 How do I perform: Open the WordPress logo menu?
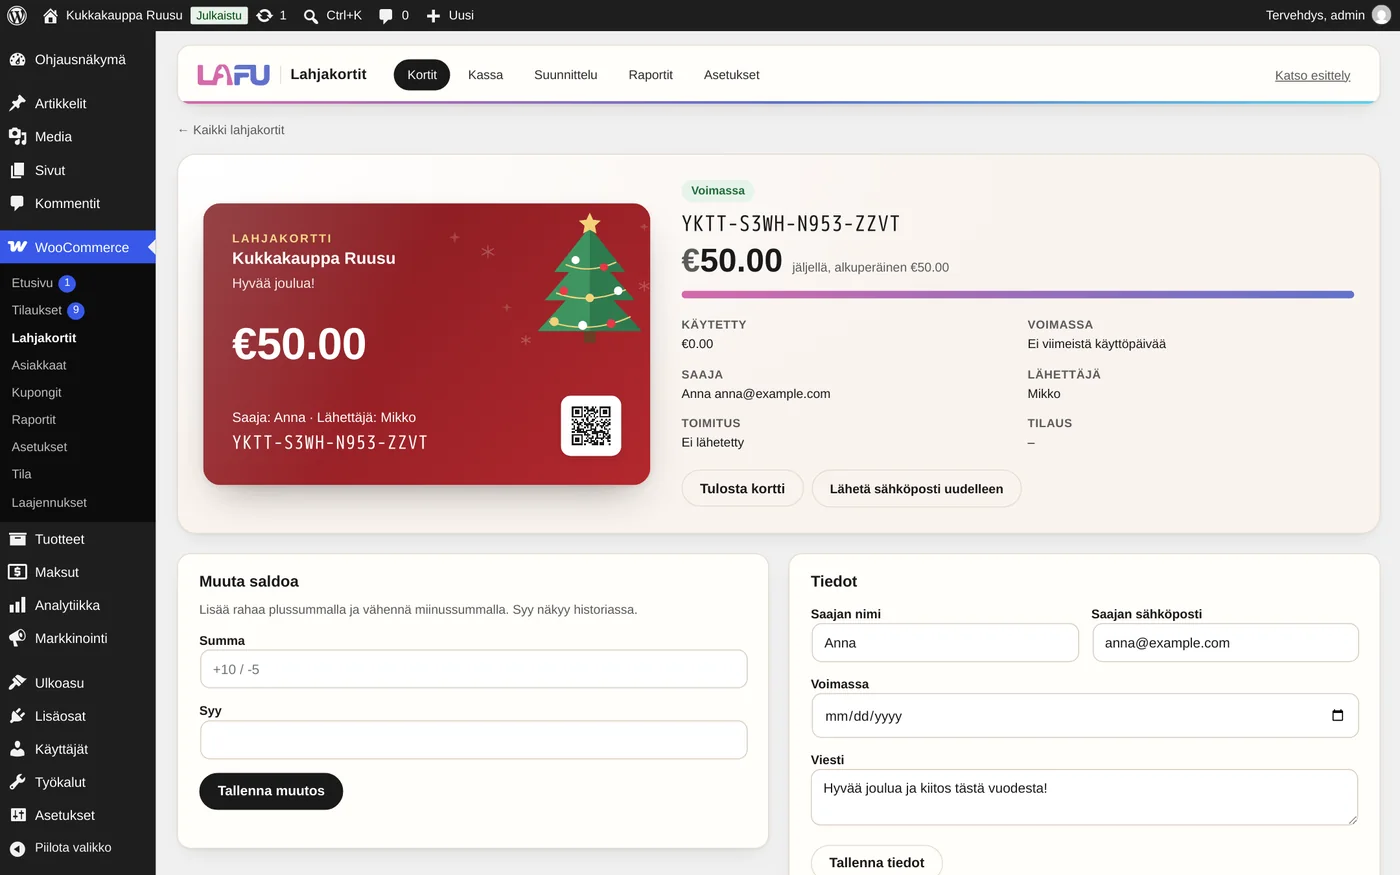(17, 15)
